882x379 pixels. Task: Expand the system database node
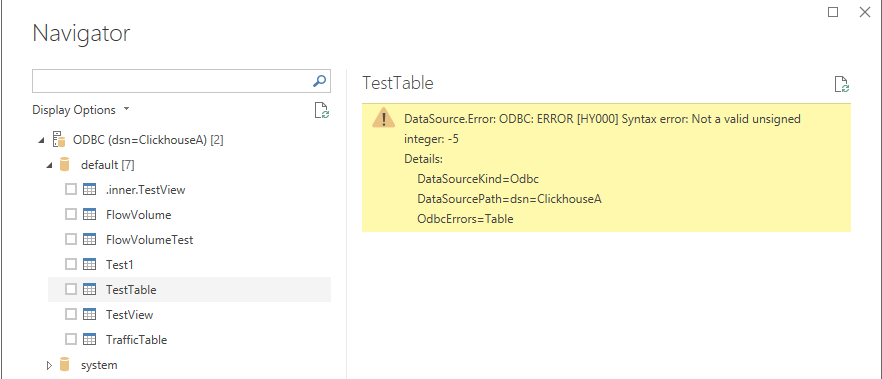(50, 365)
